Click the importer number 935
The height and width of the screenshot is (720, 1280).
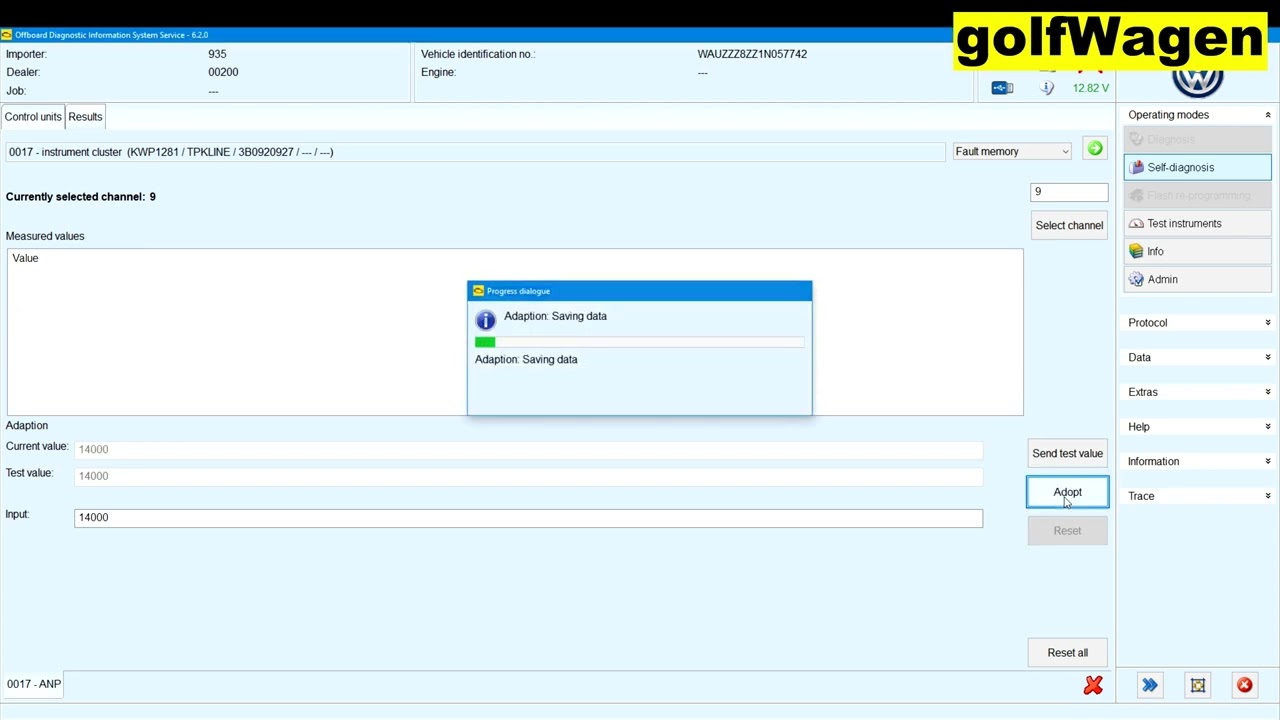point(217,54)
